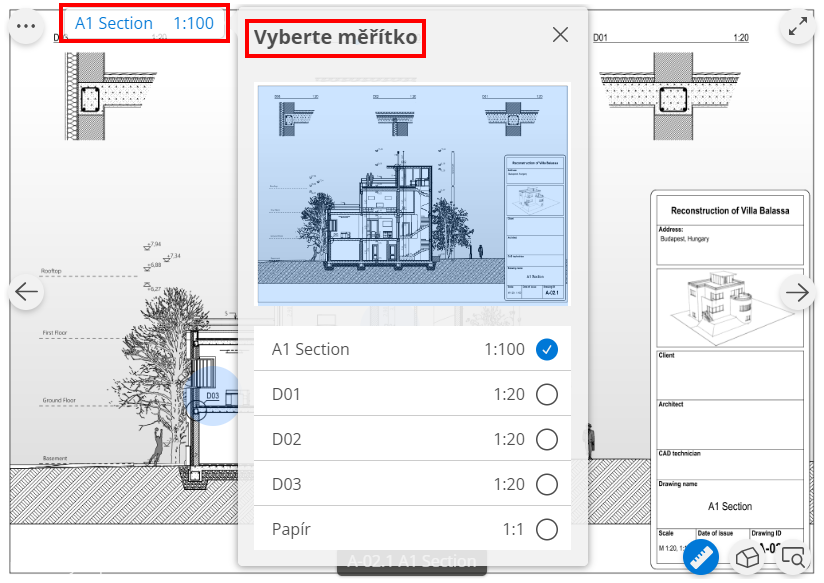
Task: Open the three-dots more options menu
Action: (x=26, y=26)
